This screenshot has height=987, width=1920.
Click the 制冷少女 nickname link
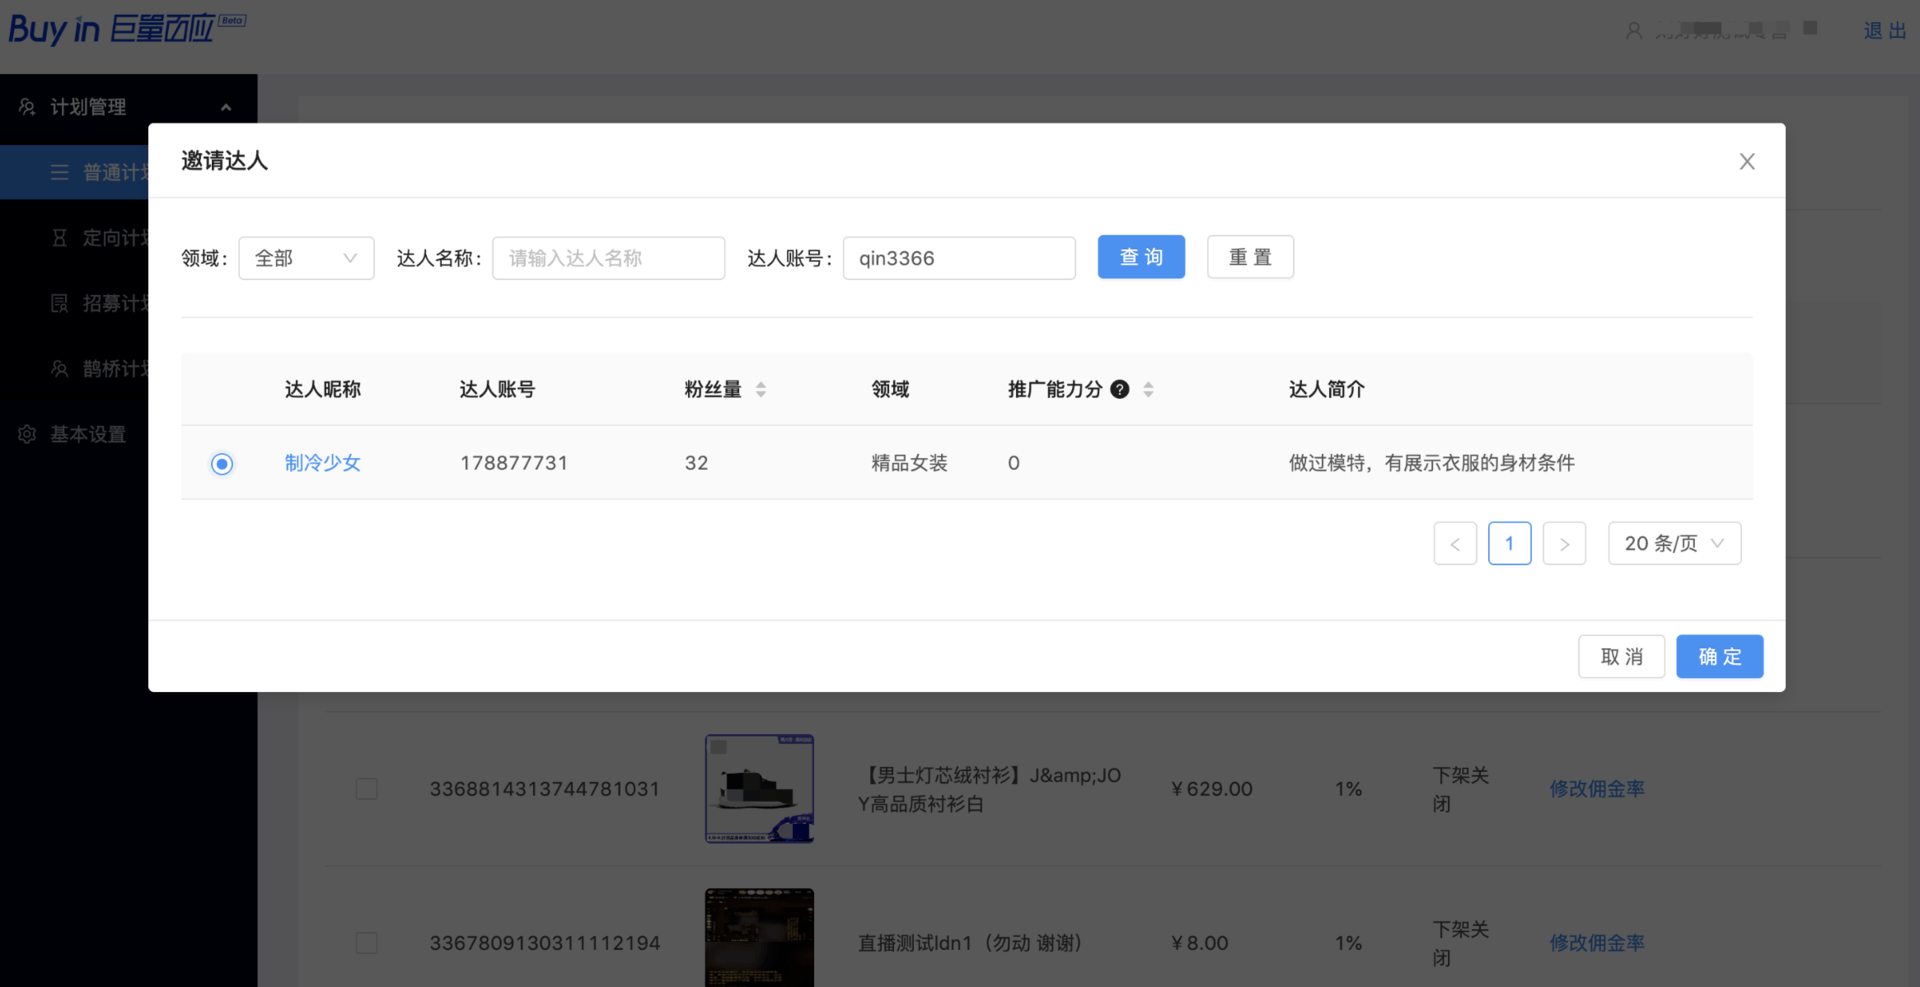click(322, 463)
